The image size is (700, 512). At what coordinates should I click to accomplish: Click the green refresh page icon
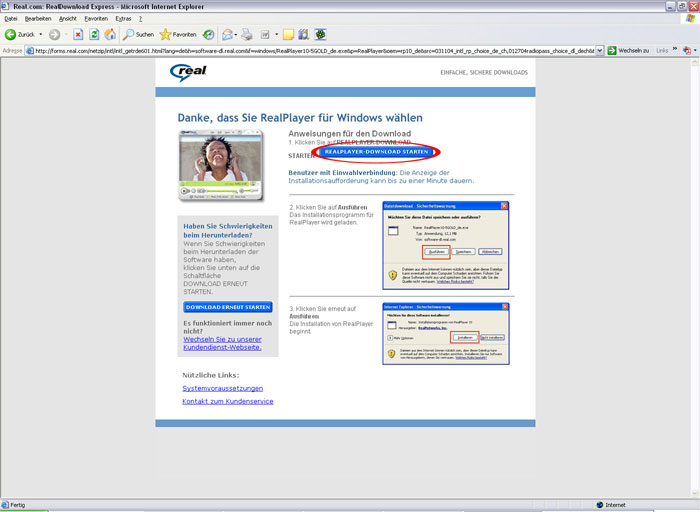[94, 34]
